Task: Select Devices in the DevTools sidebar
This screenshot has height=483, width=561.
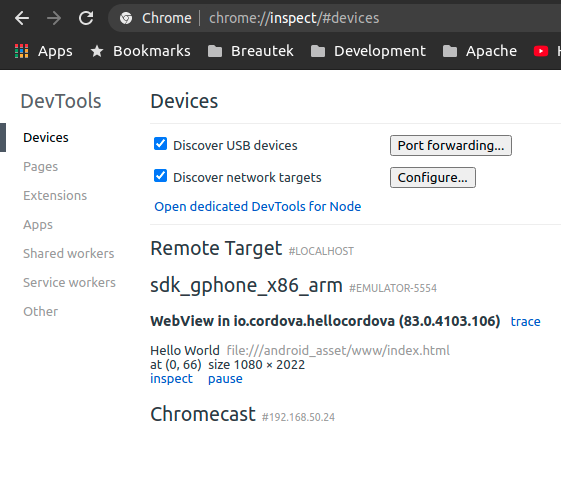Action: tap(46, 138)
